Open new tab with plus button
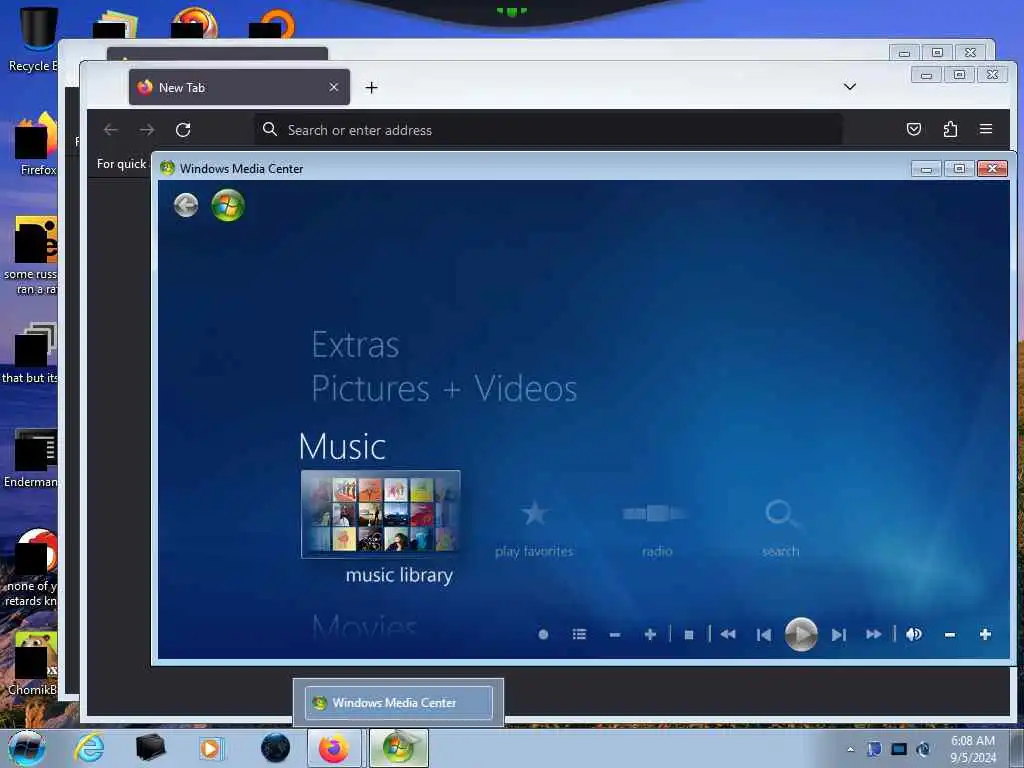The image size is (1024, 768). click(372, 88)
